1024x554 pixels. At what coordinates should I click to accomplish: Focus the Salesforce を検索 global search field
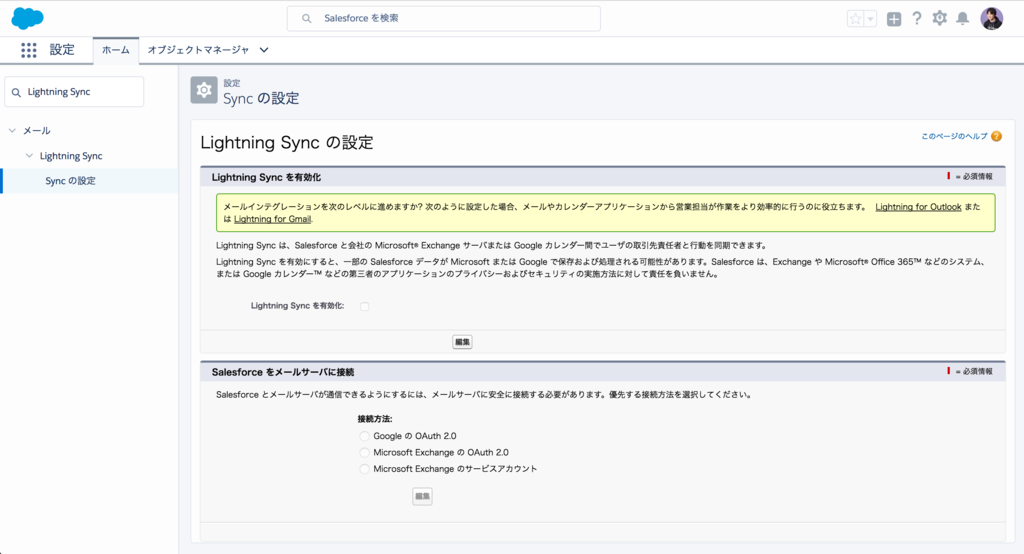(444, 18)
